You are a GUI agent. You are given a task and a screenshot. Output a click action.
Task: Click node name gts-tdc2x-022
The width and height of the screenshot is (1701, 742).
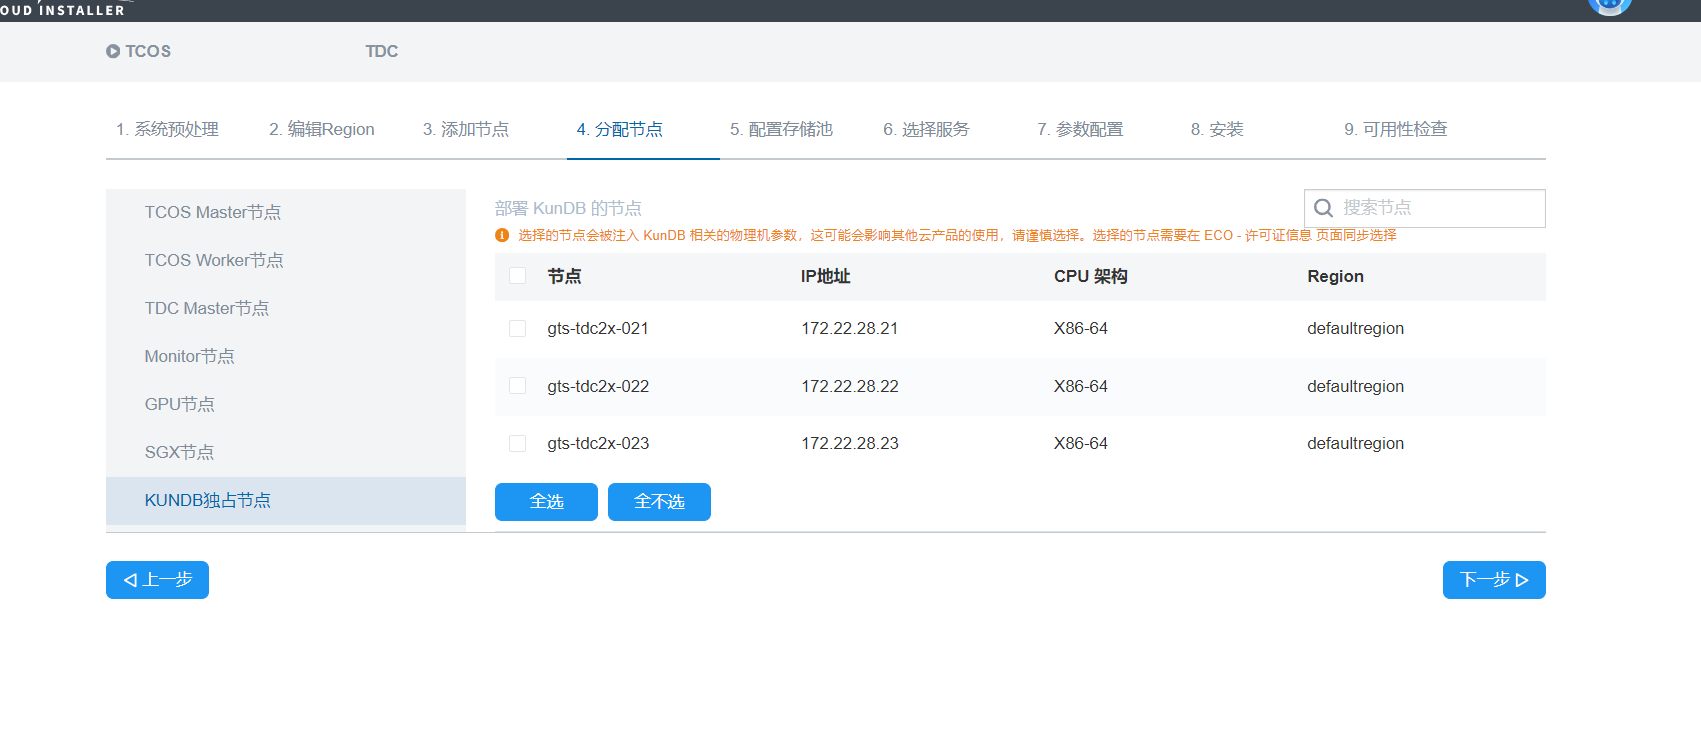tap(598, 386)
